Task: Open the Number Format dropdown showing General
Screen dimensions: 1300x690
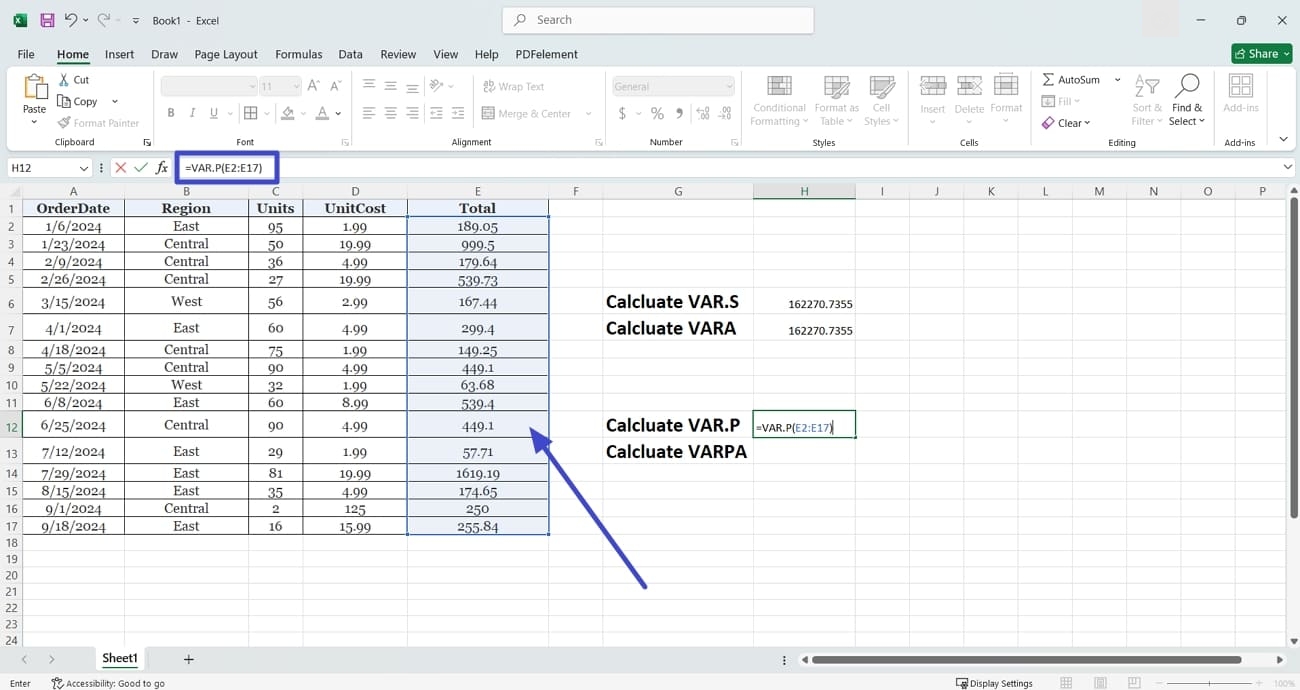Action: (x=672, y=85)
